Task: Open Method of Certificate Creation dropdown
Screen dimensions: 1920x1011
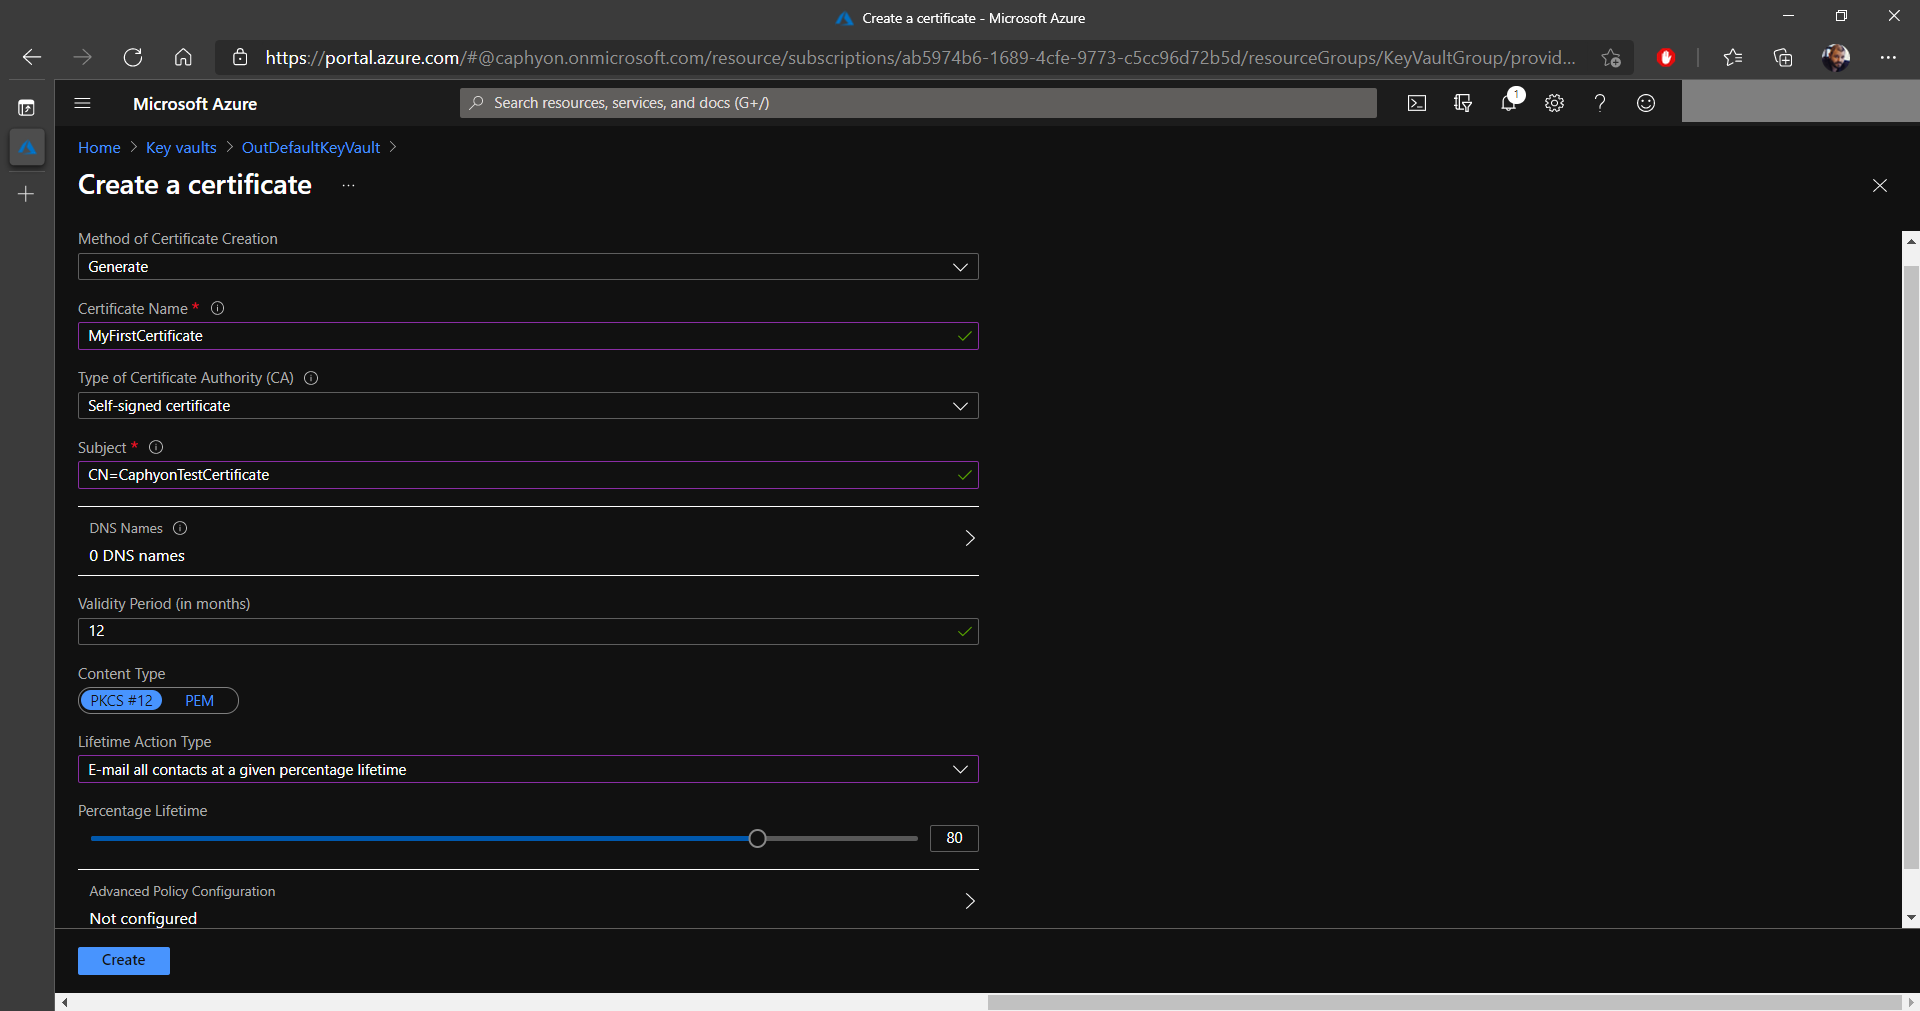Action: pyautogui.click(x=528, y=267)
